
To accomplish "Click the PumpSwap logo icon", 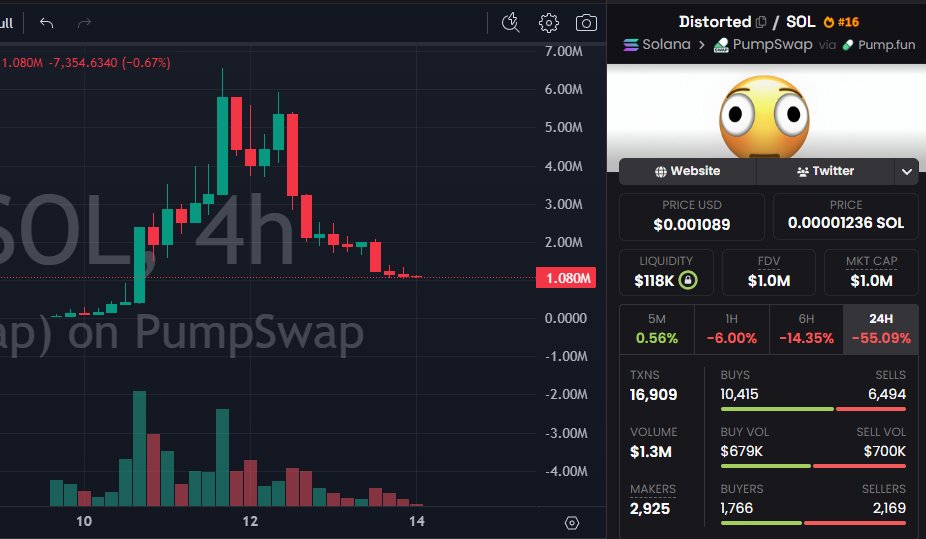I will click(x=721, y=45).
